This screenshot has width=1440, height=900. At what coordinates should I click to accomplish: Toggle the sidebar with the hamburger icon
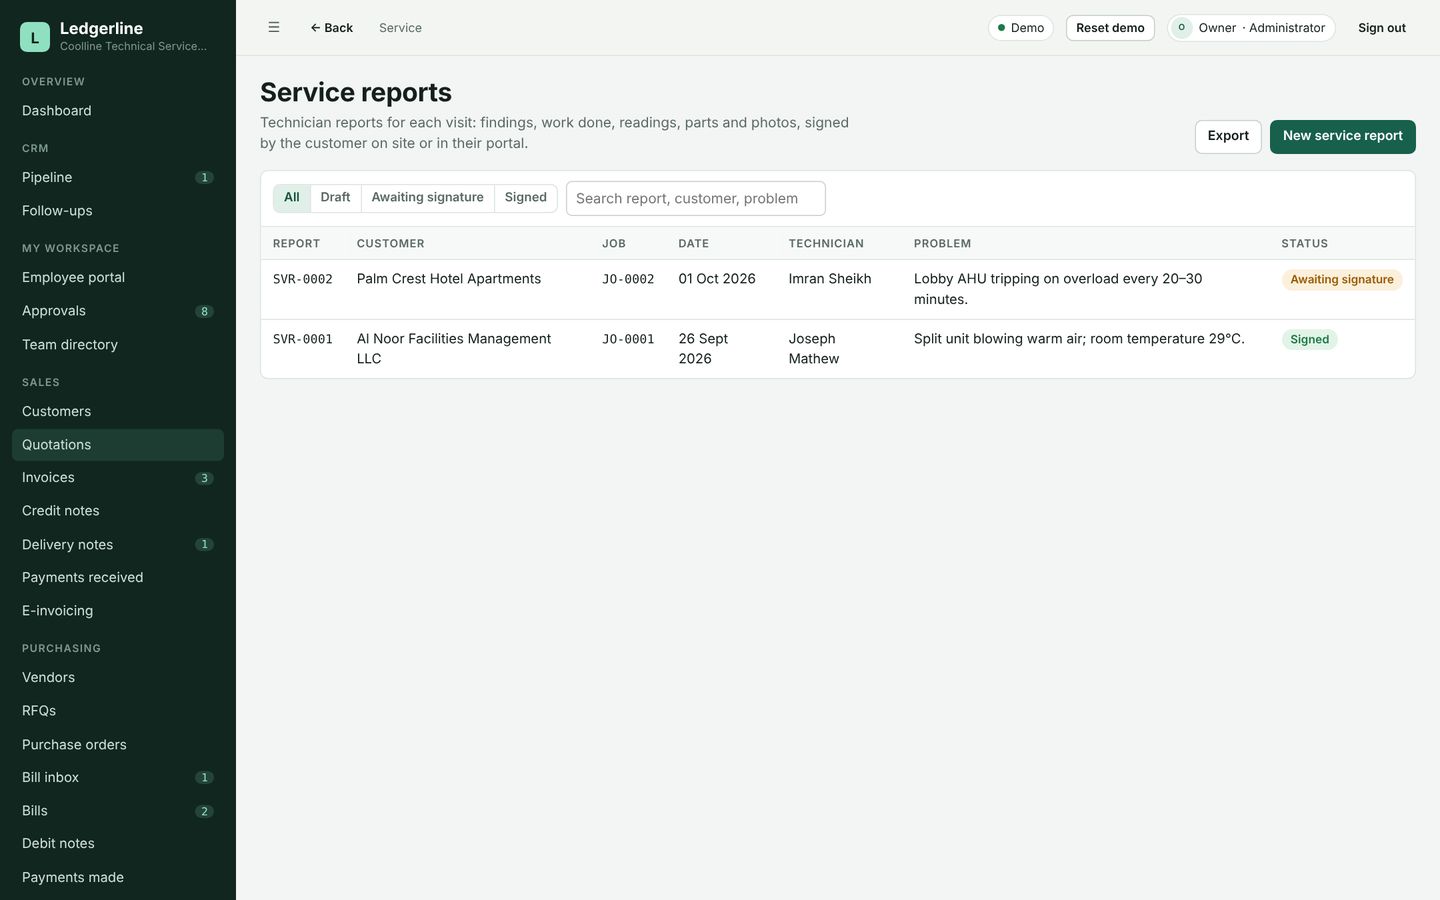(x=274, y=28)
